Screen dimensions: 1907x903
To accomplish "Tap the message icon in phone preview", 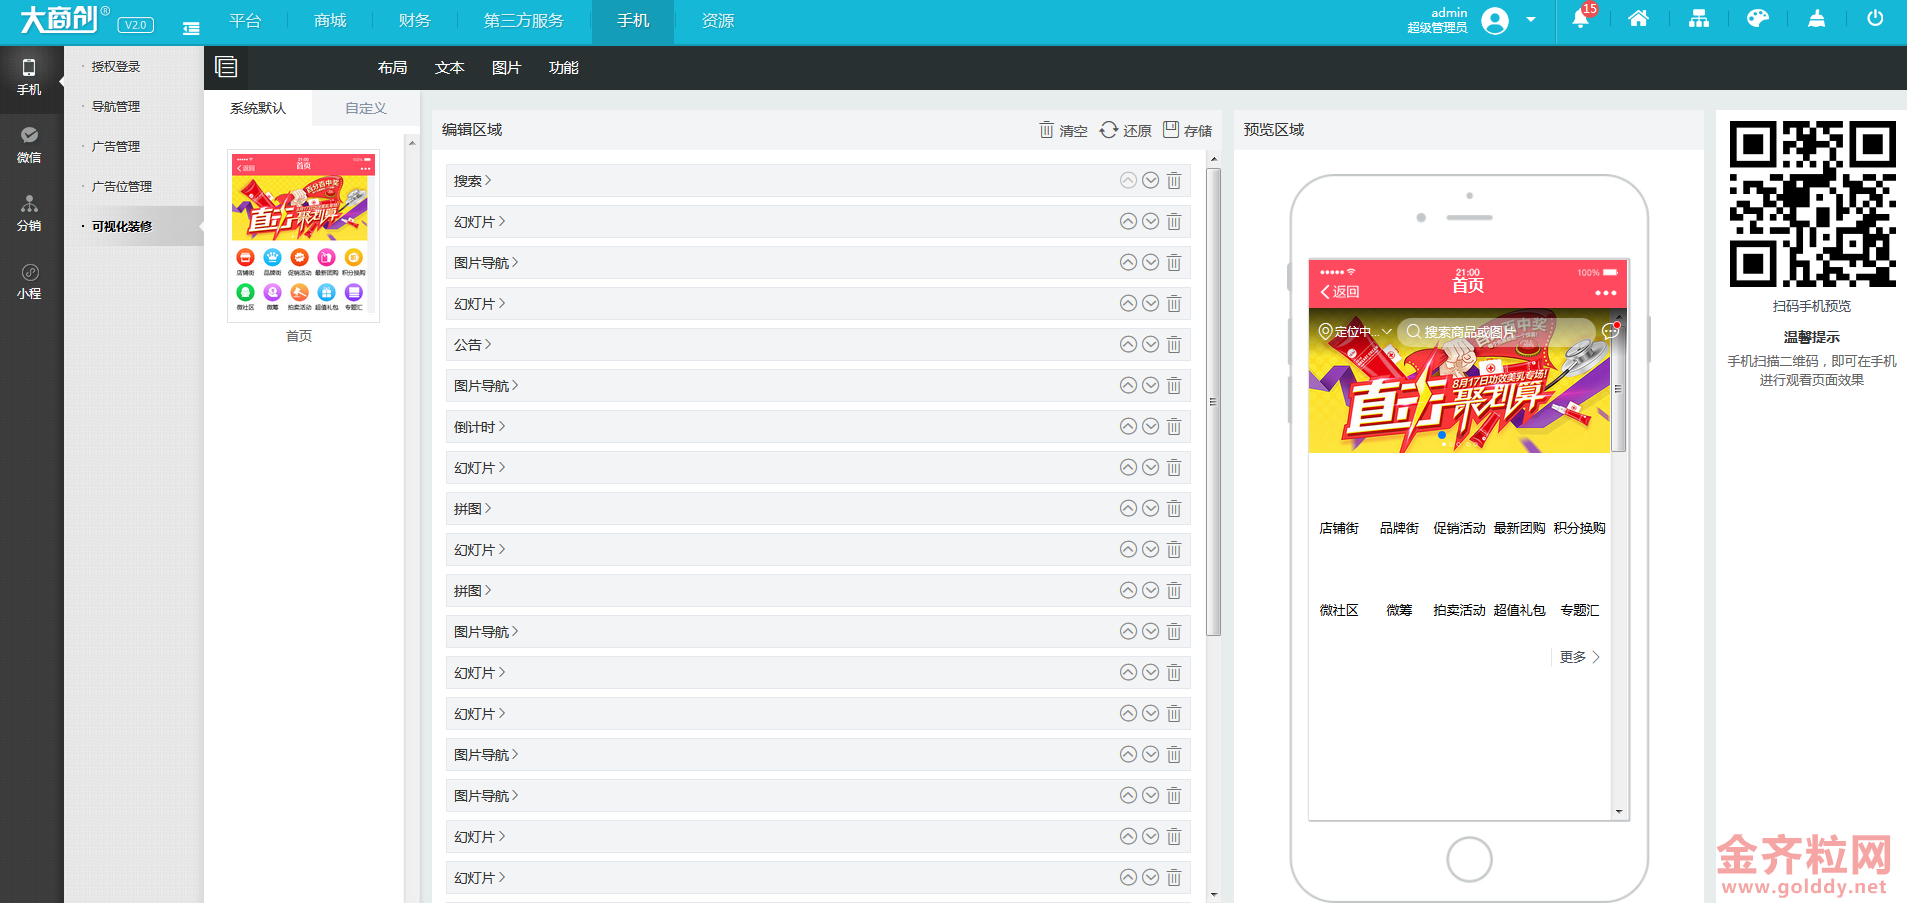I will (x=1610, y=331).
